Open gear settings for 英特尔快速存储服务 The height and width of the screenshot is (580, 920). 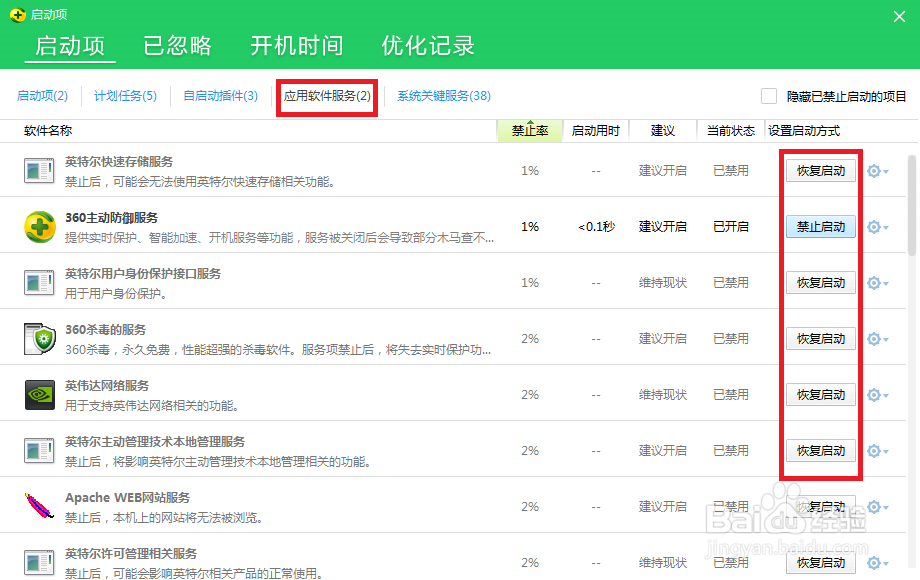pos(877,171)
